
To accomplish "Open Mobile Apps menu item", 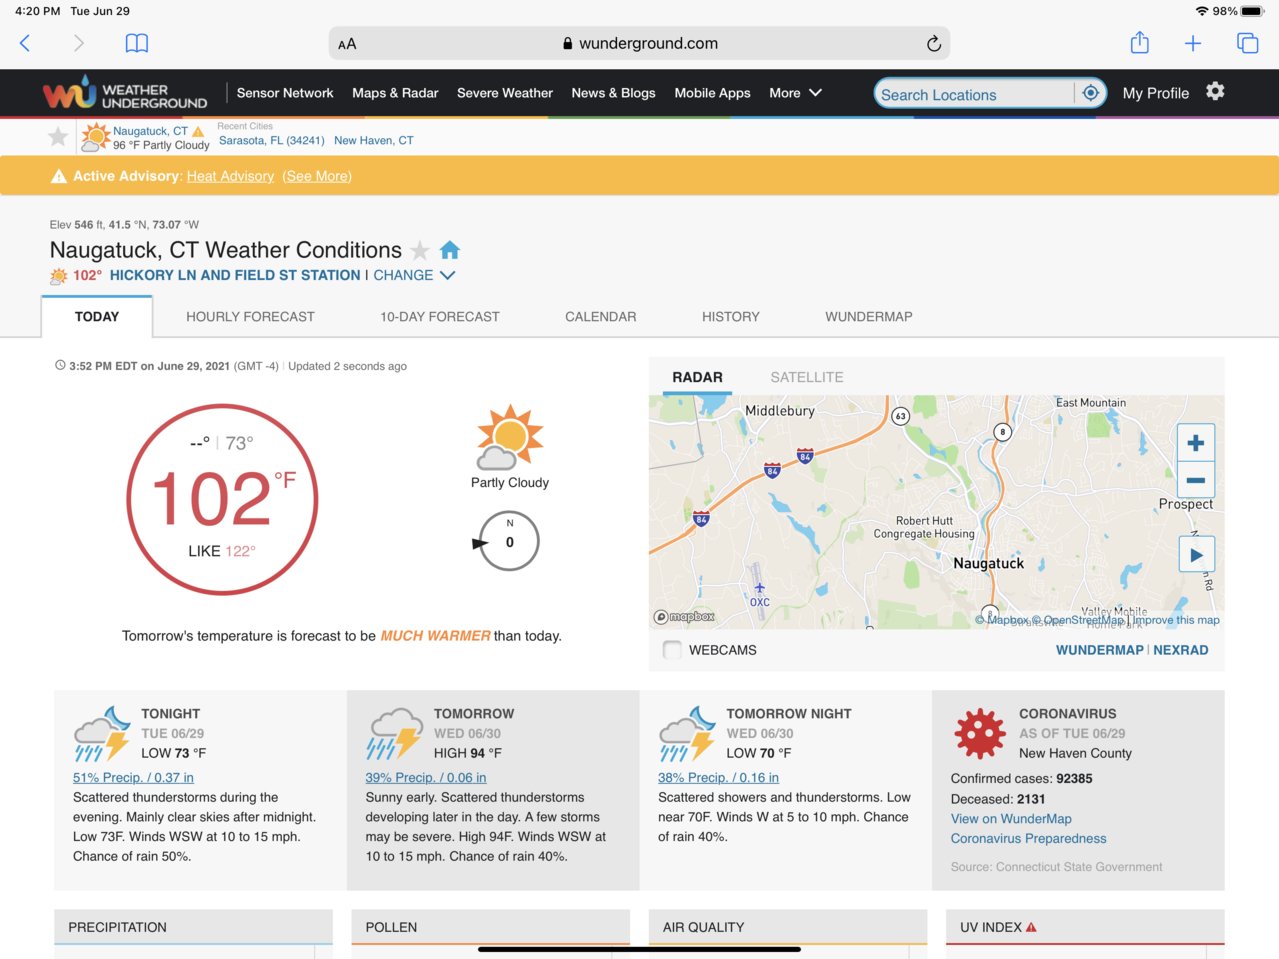I will (x=712, y=93).
